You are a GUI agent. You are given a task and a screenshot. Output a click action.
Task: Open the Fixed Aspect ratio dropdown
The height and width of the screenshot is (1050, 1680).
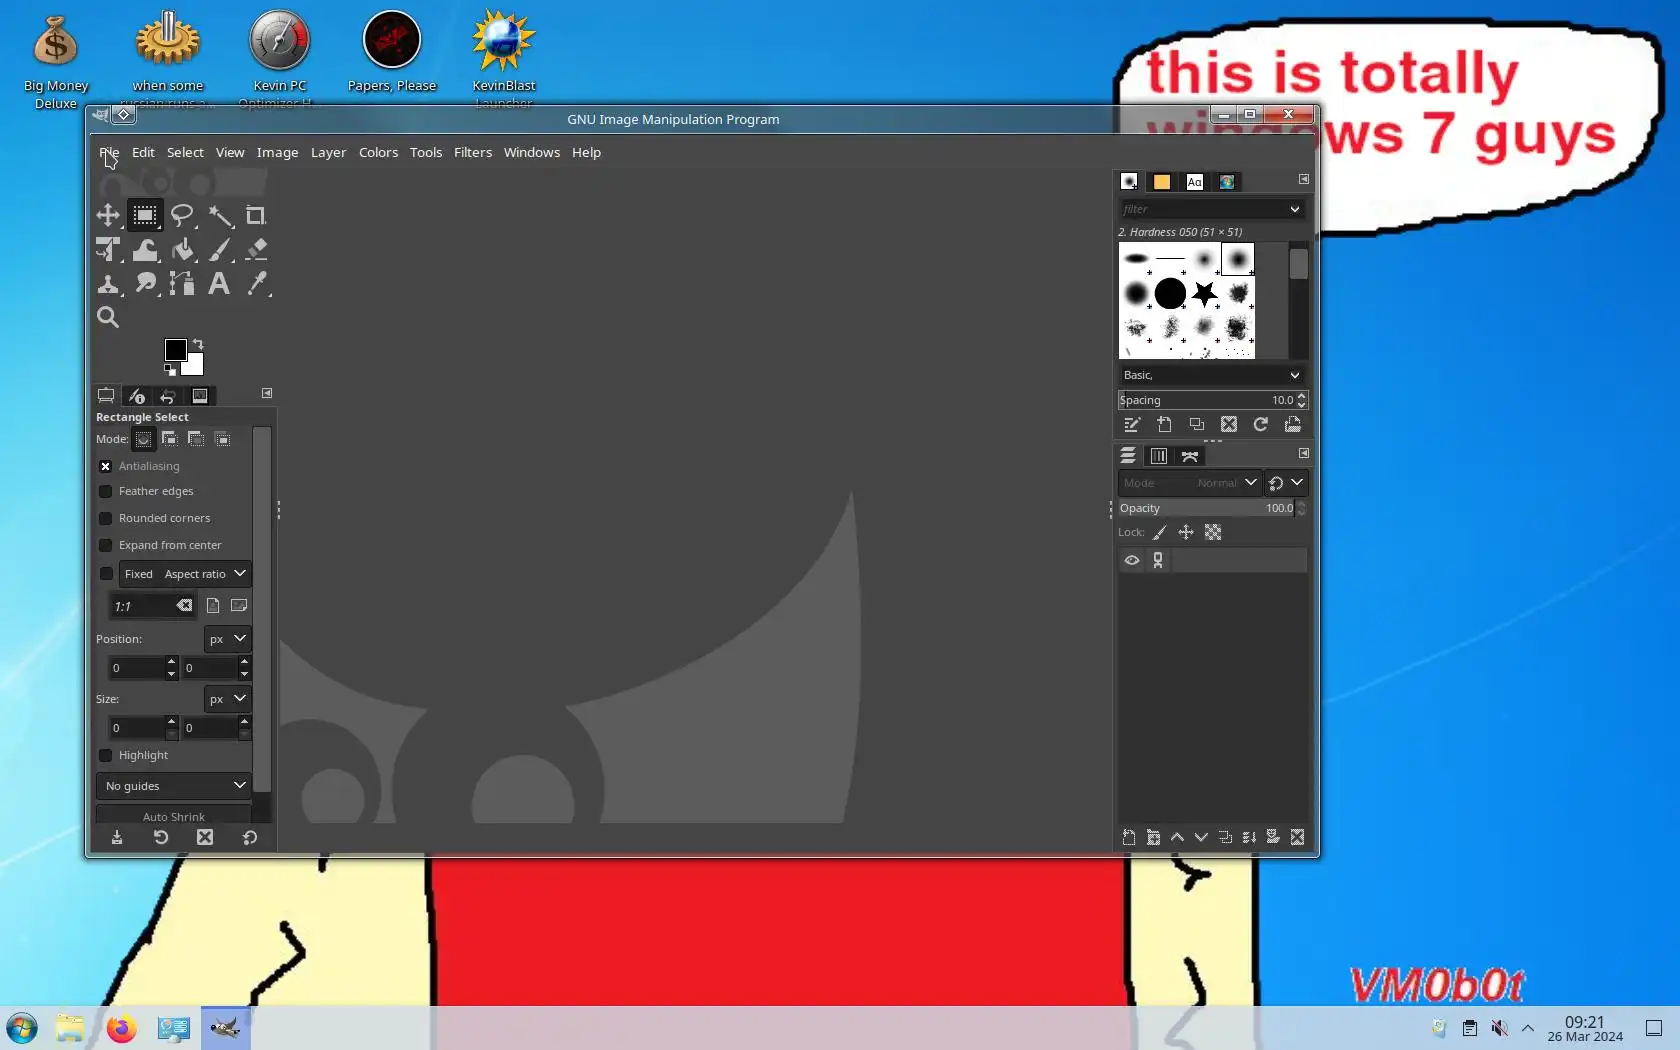point(185,574)
